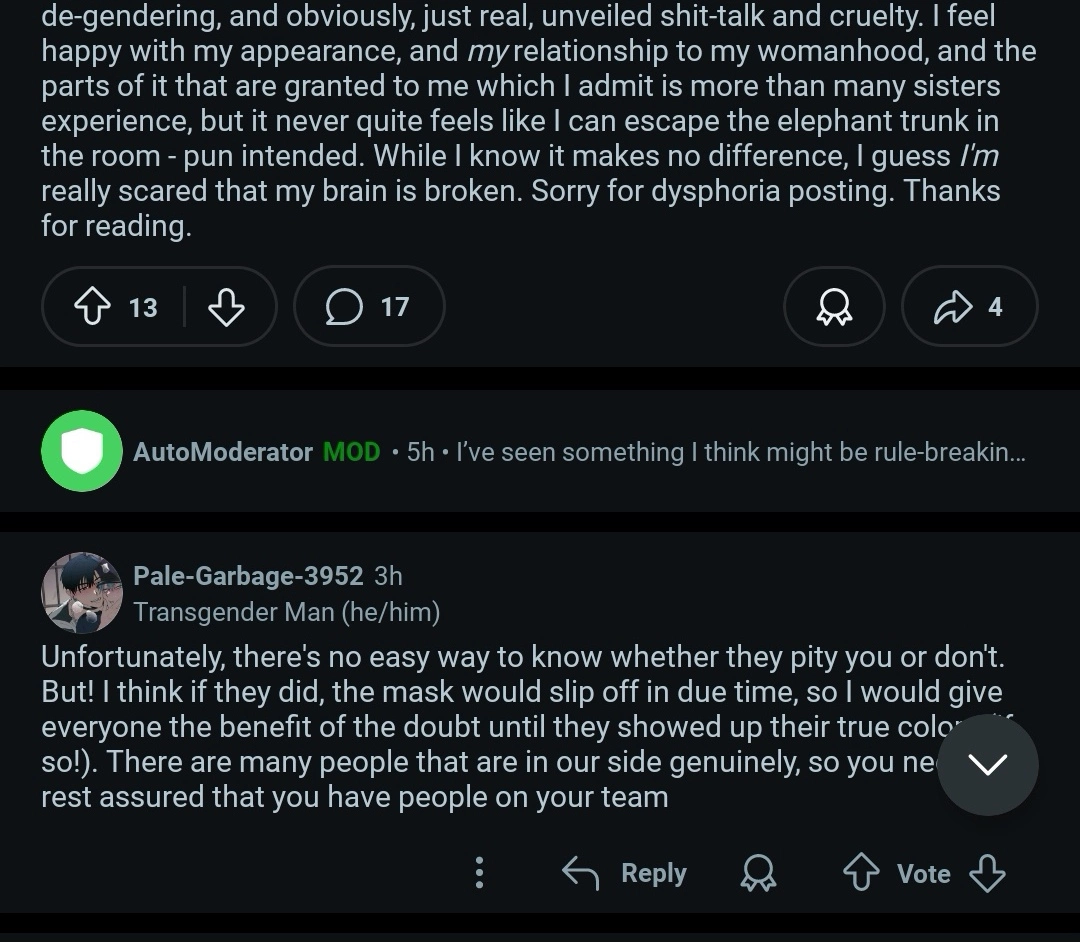Upvote Pale-Garbage-3952's comment
The width and height of the screenshot is (1080, 942).
[x=861, y=873]
